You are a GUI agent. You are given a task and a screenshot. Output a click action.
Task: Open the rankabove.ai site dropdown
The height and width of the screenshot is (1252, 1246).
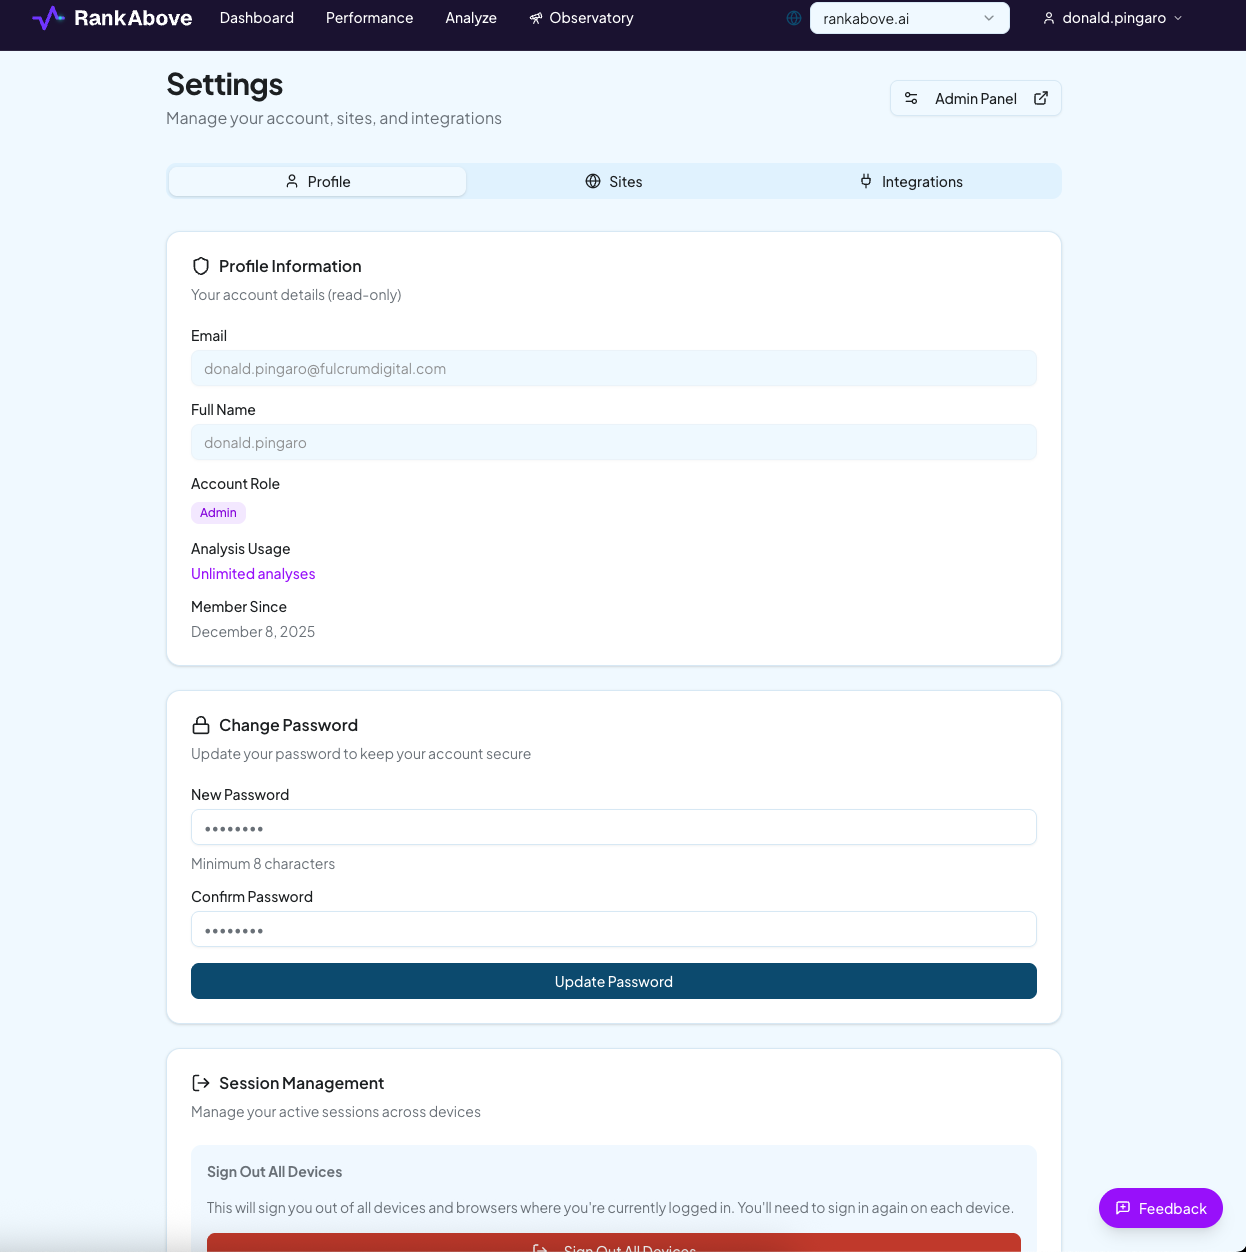(x=910, y=18)
